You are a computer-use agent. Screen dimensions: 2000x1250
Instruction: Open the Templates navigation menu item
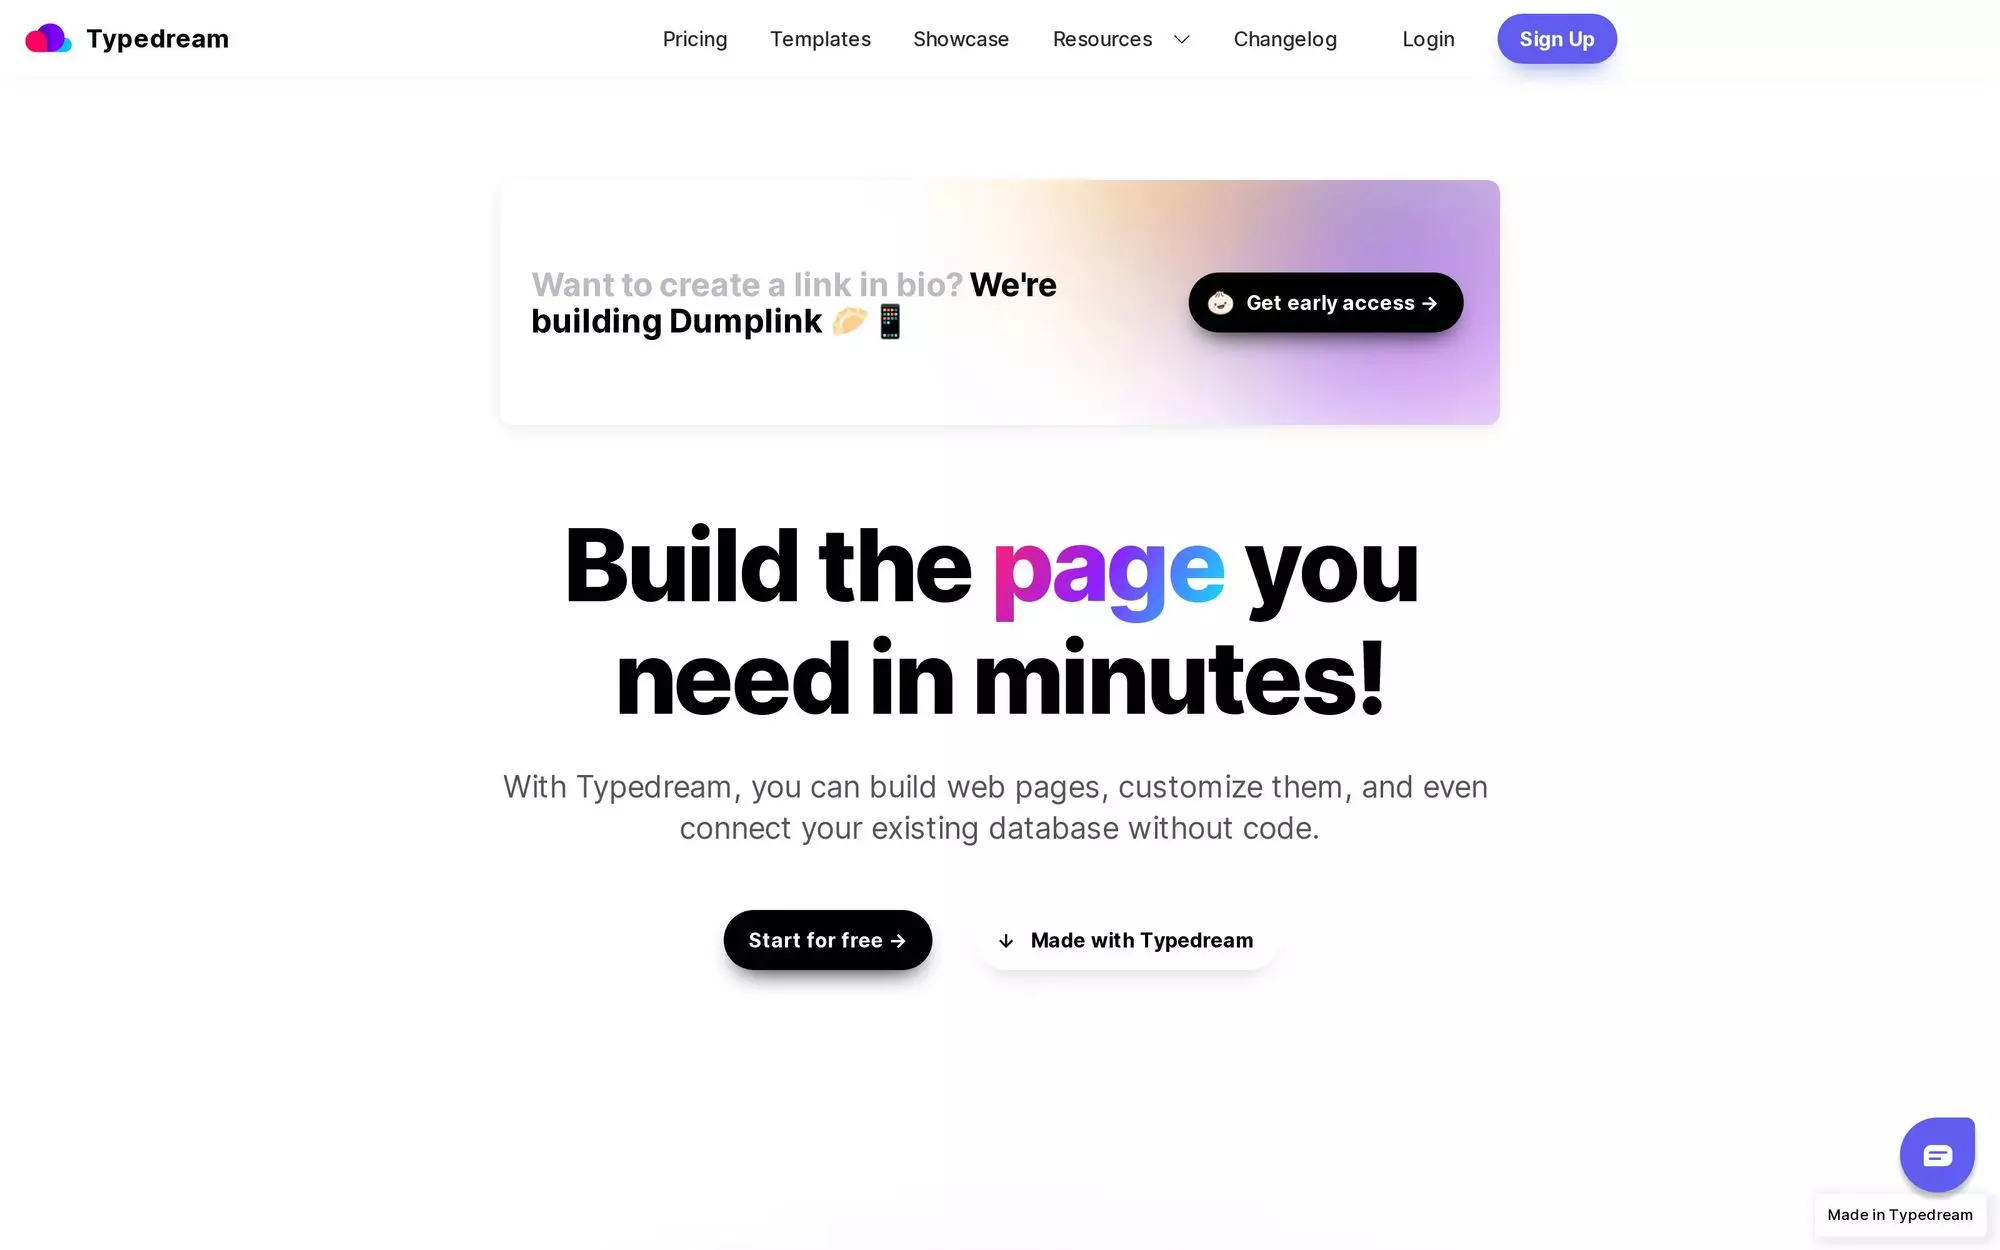coord(821,39)
